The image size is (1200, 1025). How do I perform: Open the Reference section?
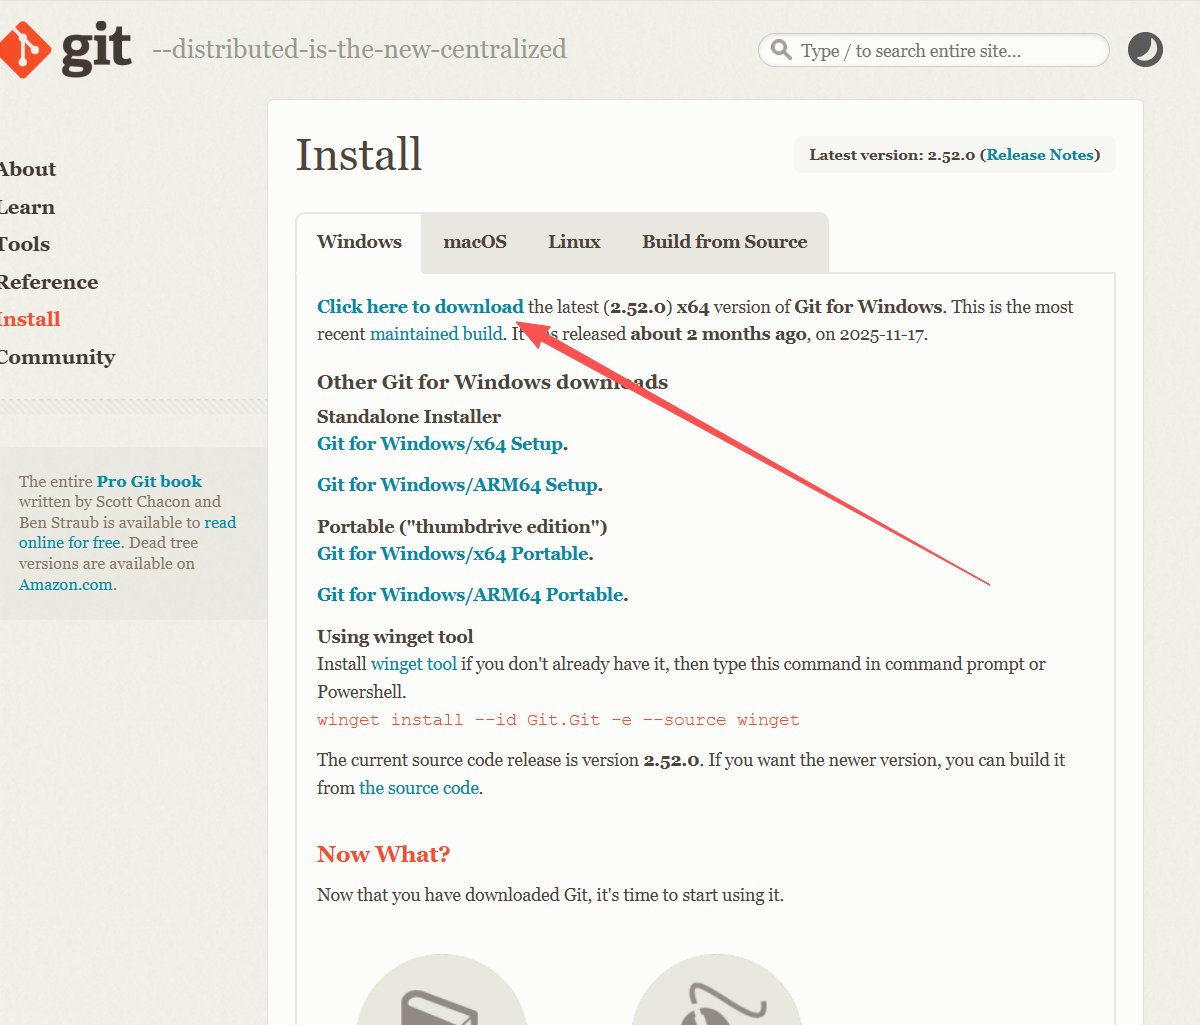tap(49, 282)
